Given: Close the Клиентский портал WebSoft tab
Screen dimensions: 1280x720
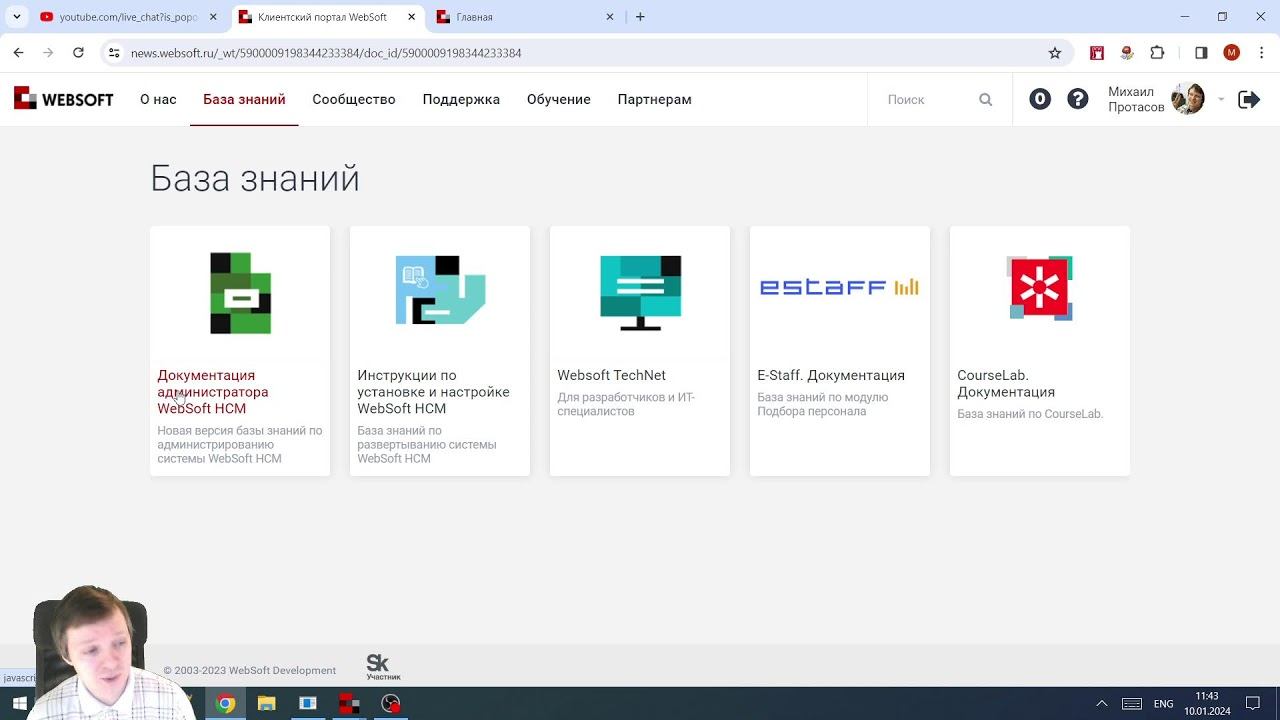Looking at the screenshot, I should [x=411, y=17].
